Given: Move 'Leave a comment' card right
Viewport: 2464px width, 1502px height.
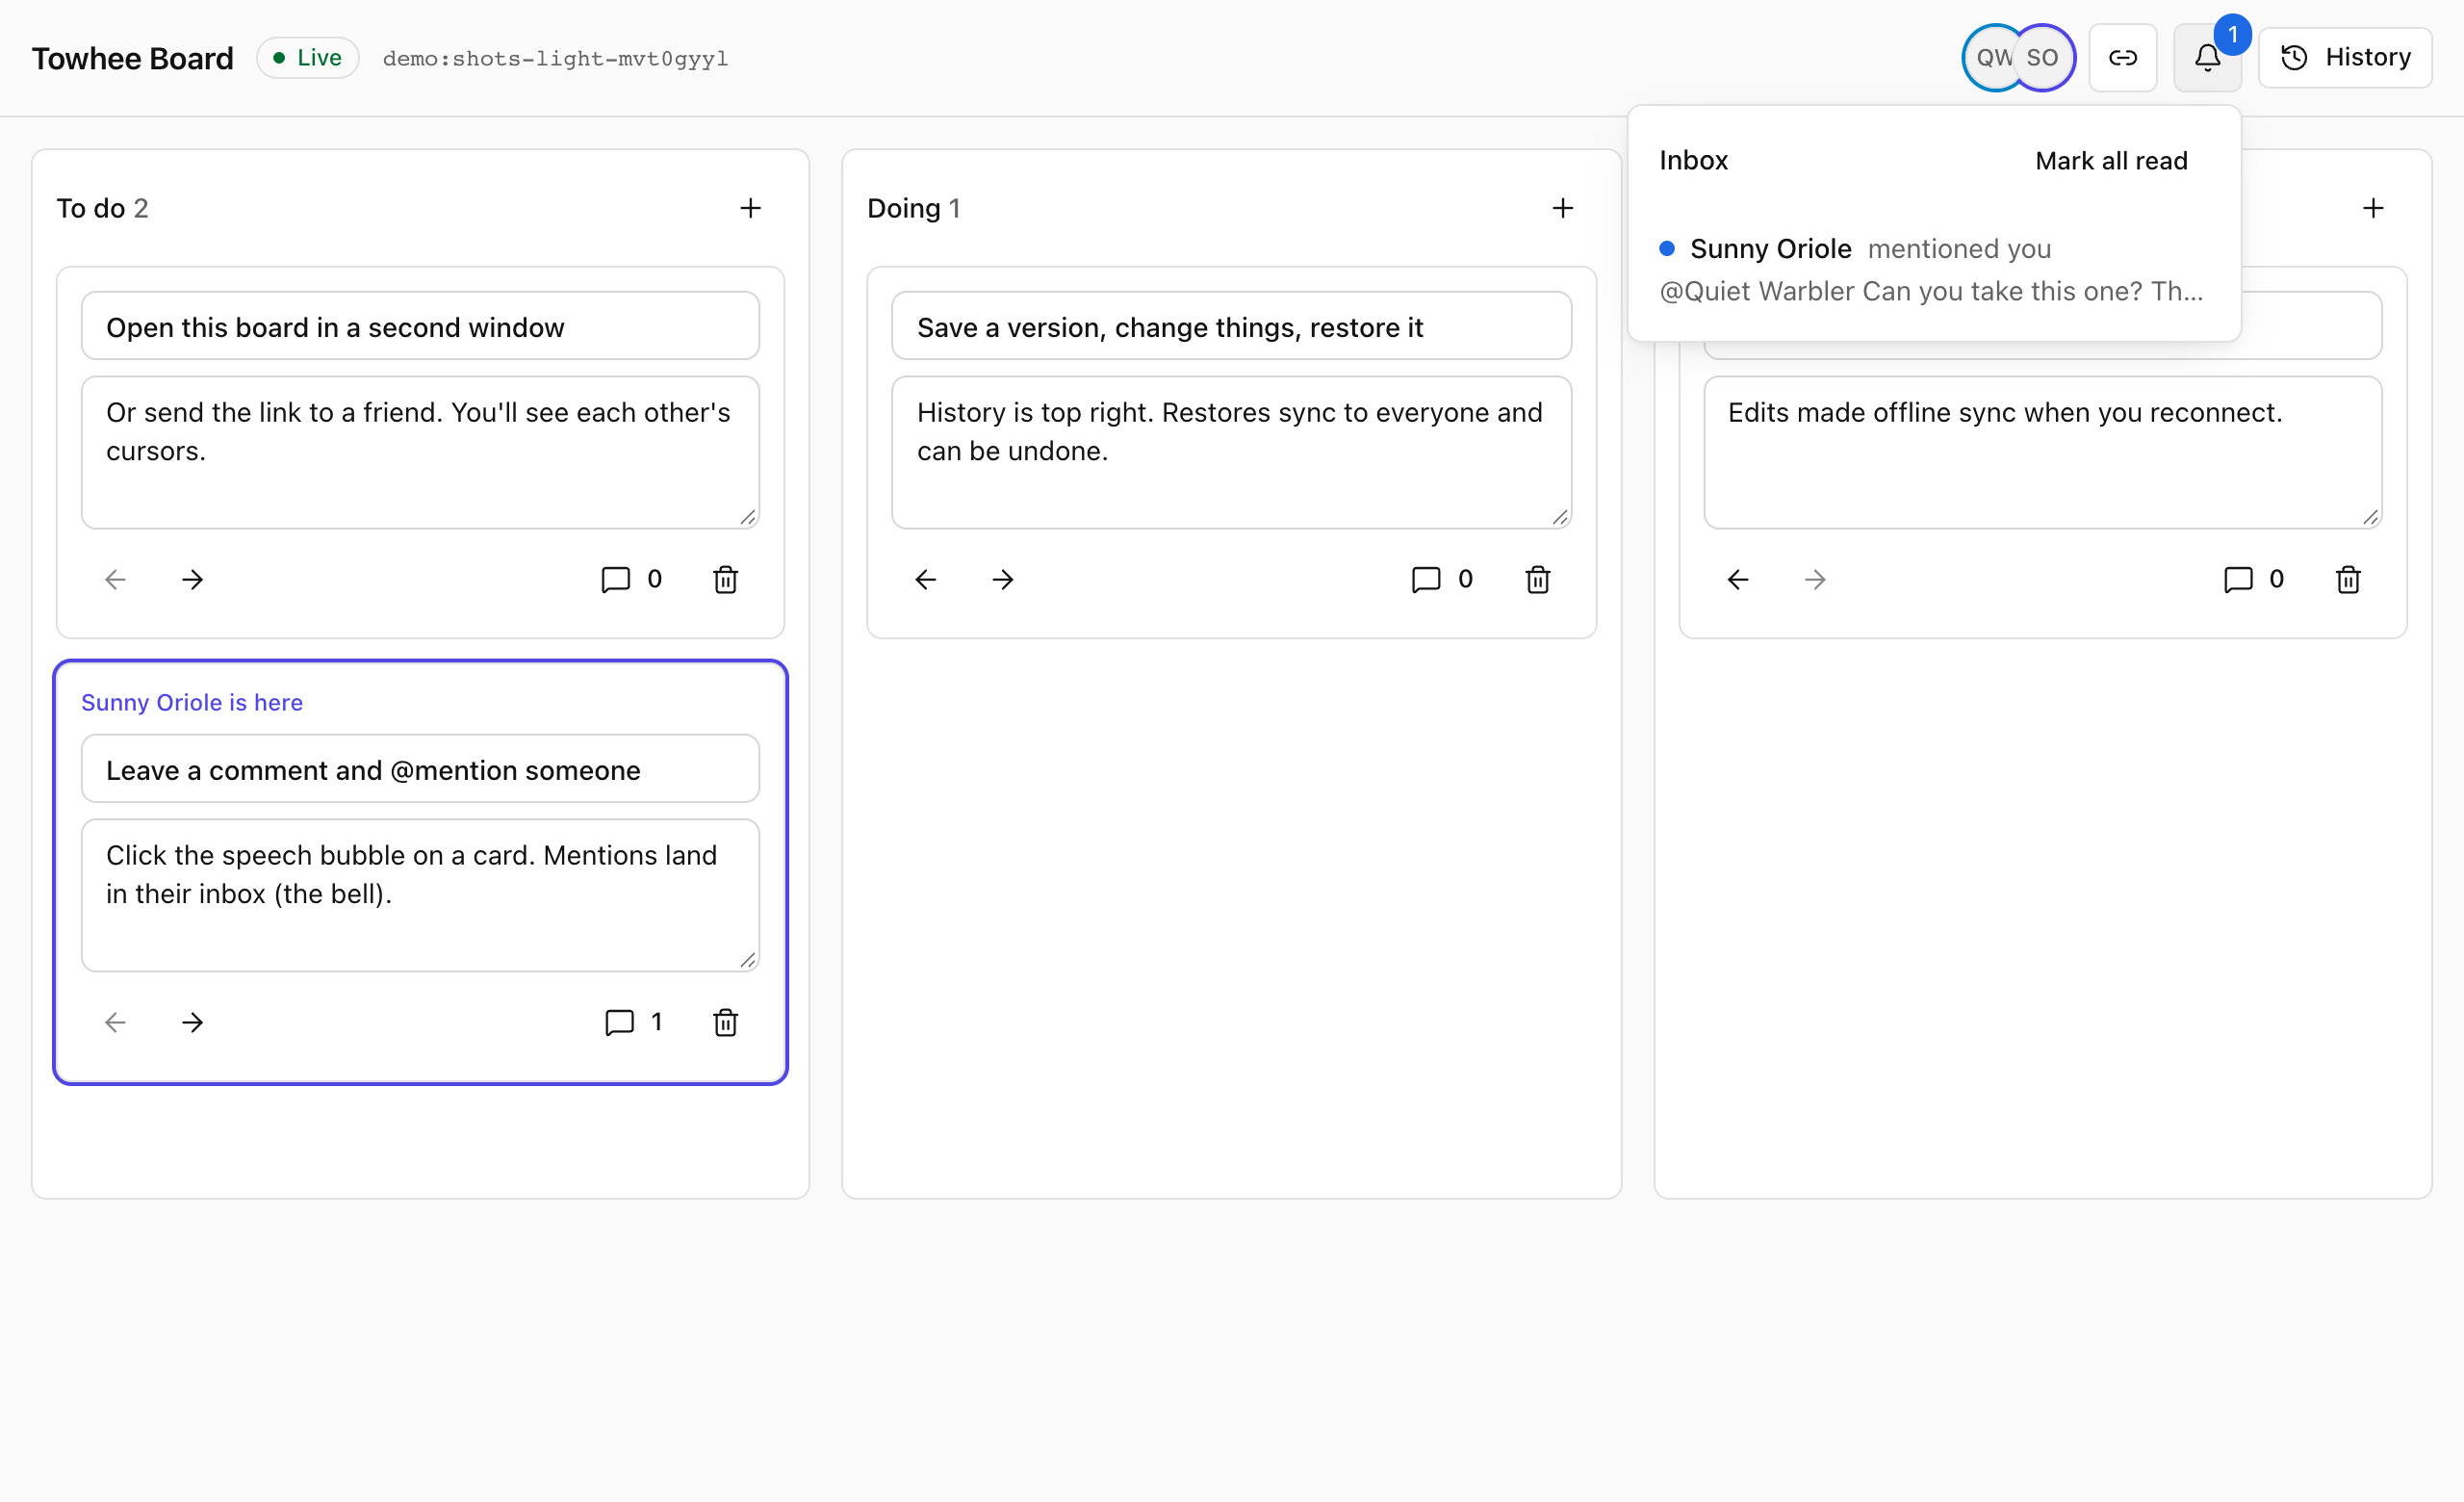Looking at the screenshot, I should tap(193, 1022).
